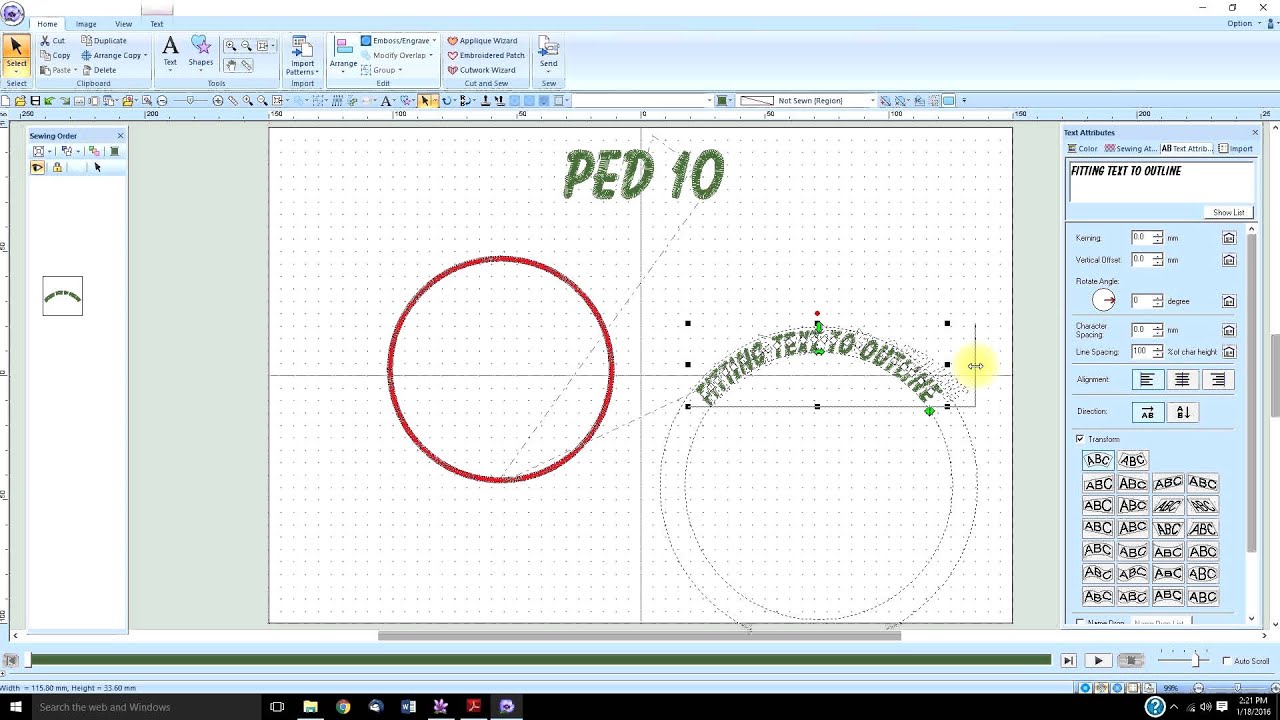Select the Measure ruler tool in Tools group
The height and width of the screenshot is (720, 1280).
(247, 65)
